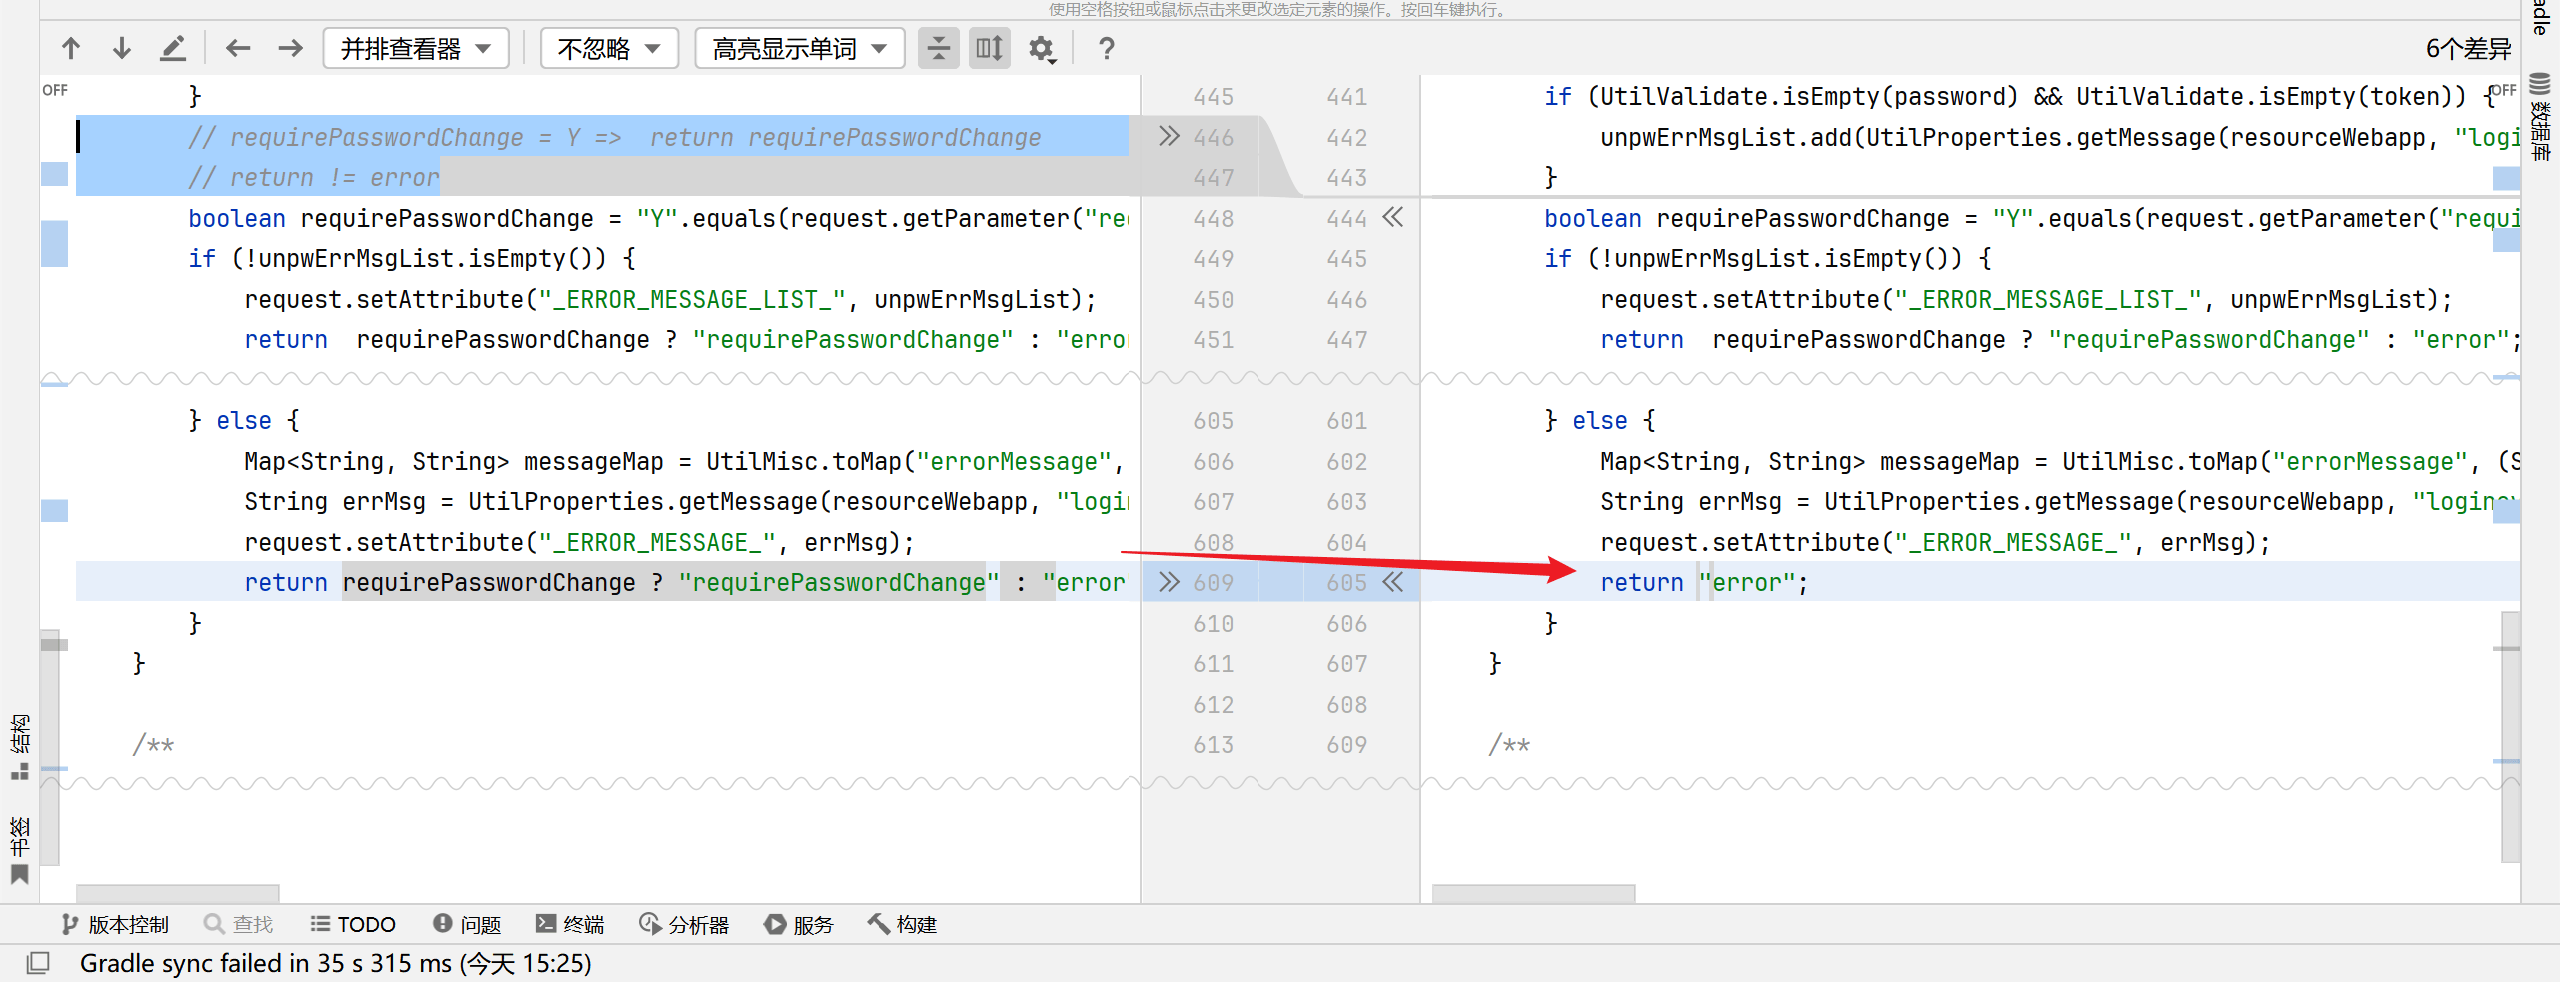Viewport: 2560px width, 982px height.
Task: Open the 高亮显示单词 highlight dropdown
Action: 800,48
